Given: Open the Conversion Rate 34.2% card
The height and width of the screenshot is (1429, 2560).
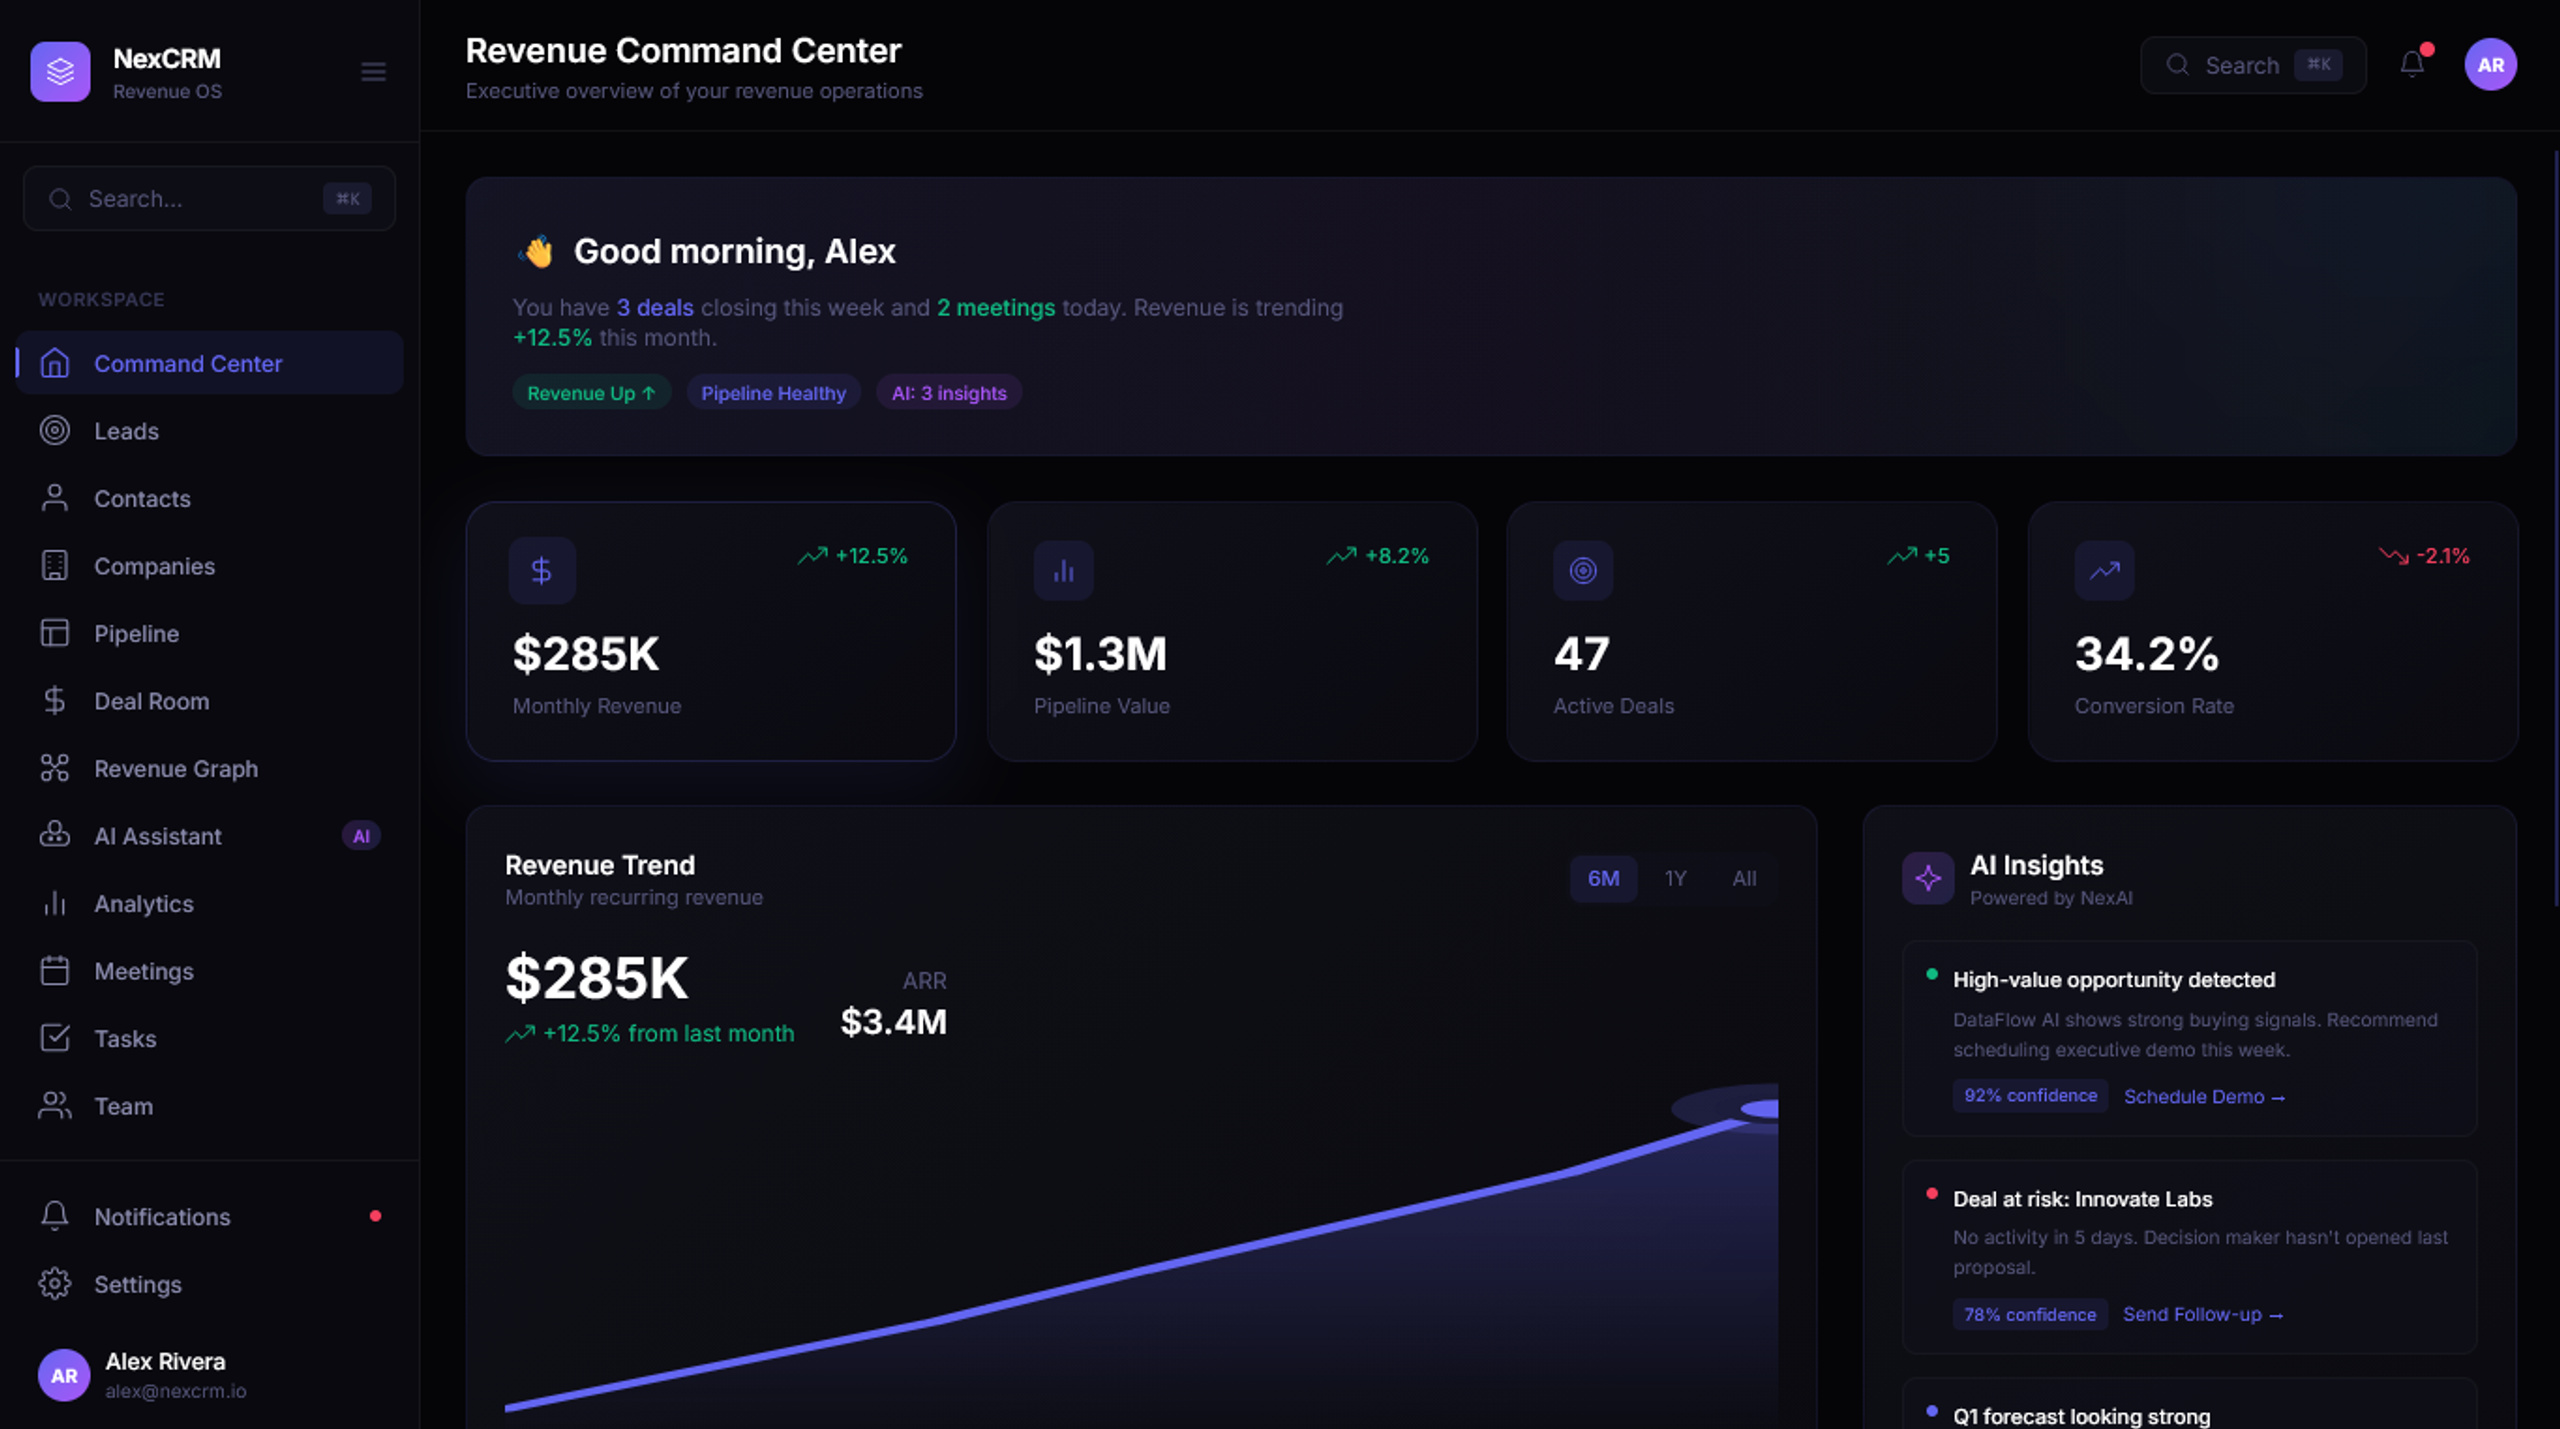Looking at the screenshot, I should click(x=2273, y=631).
